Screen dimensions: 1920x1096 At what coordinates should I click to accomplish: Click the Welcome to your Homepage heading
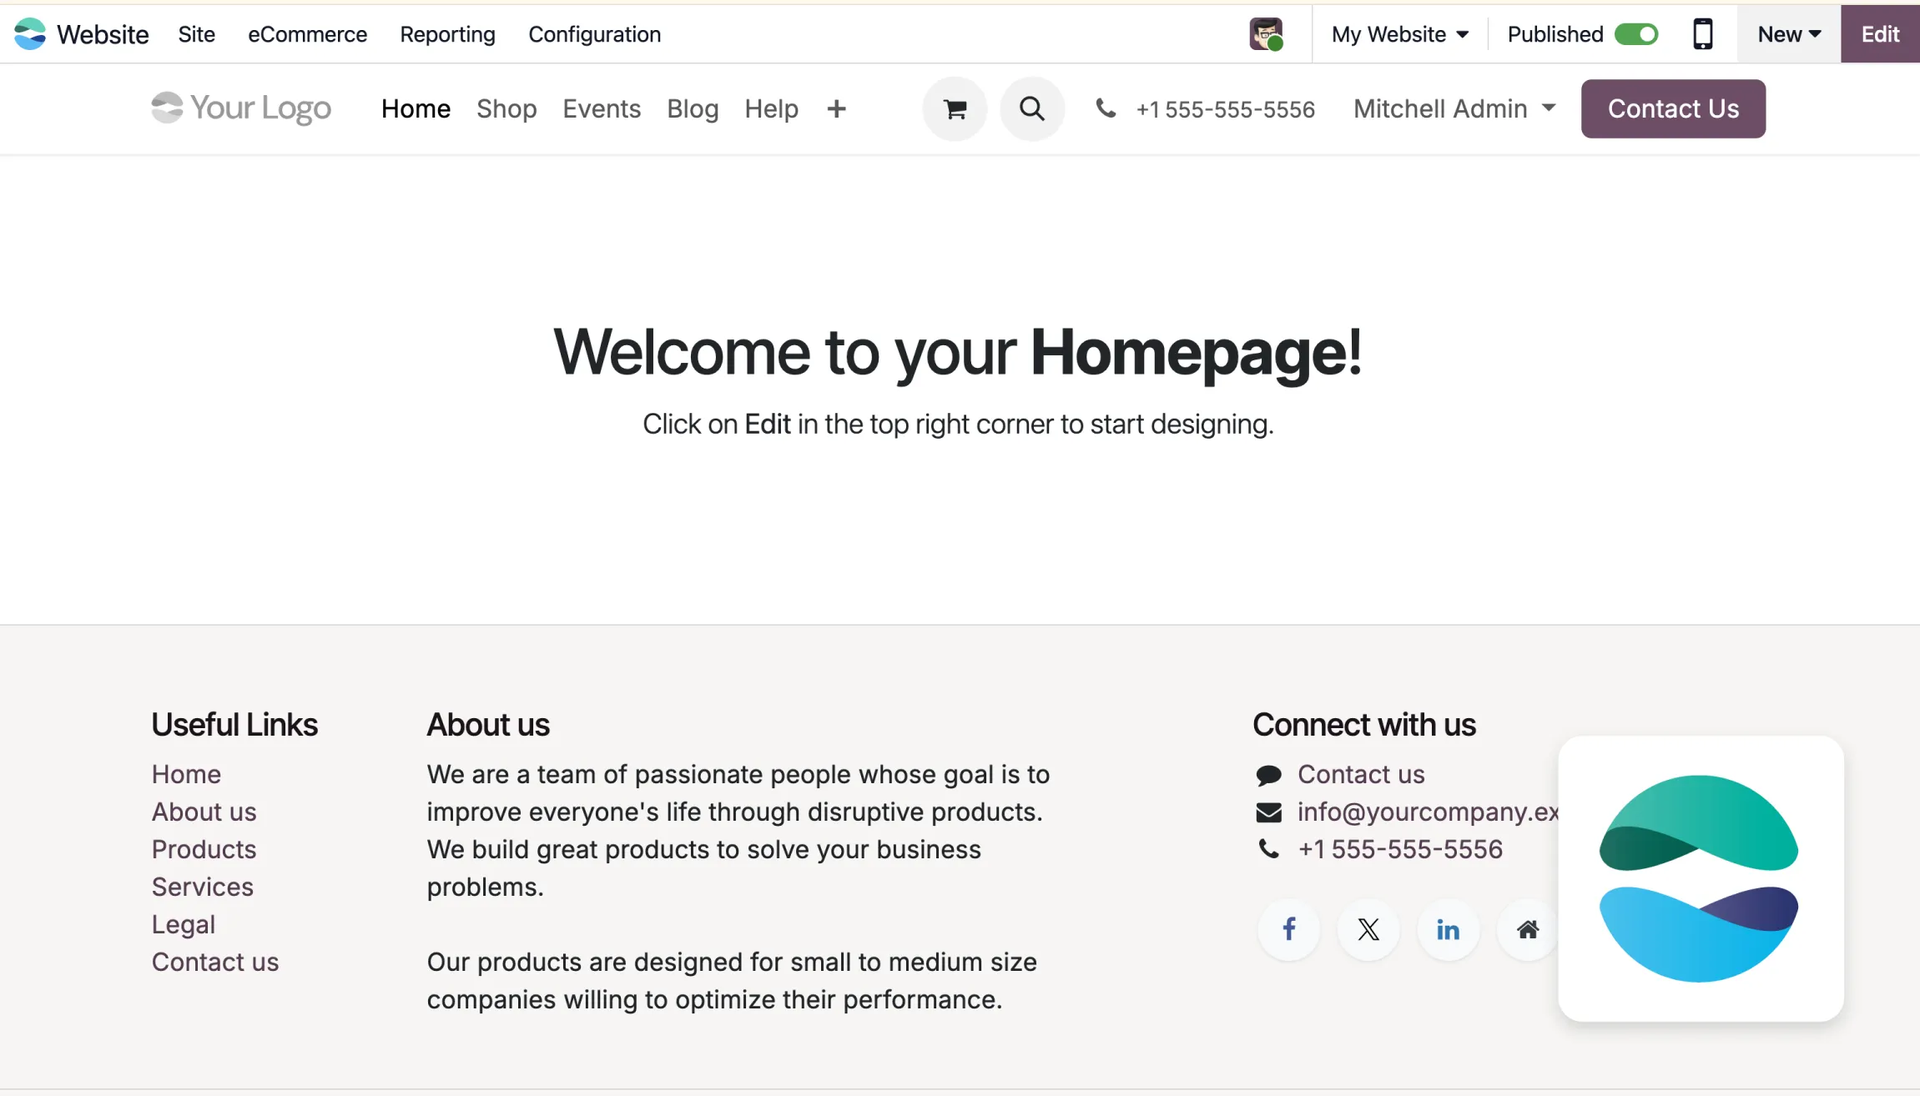pyautogui.click(x=958, y=353)
